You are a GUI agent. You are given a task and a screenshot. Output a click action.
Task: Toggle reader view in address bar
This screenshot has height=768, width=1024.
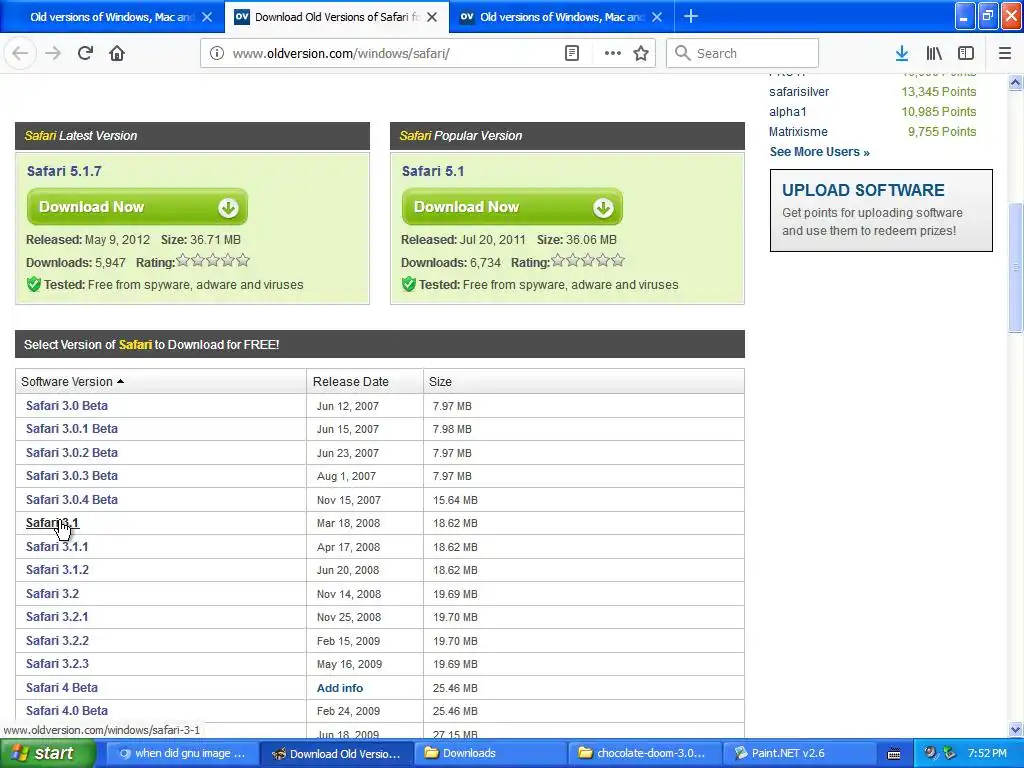coord(572,53)
